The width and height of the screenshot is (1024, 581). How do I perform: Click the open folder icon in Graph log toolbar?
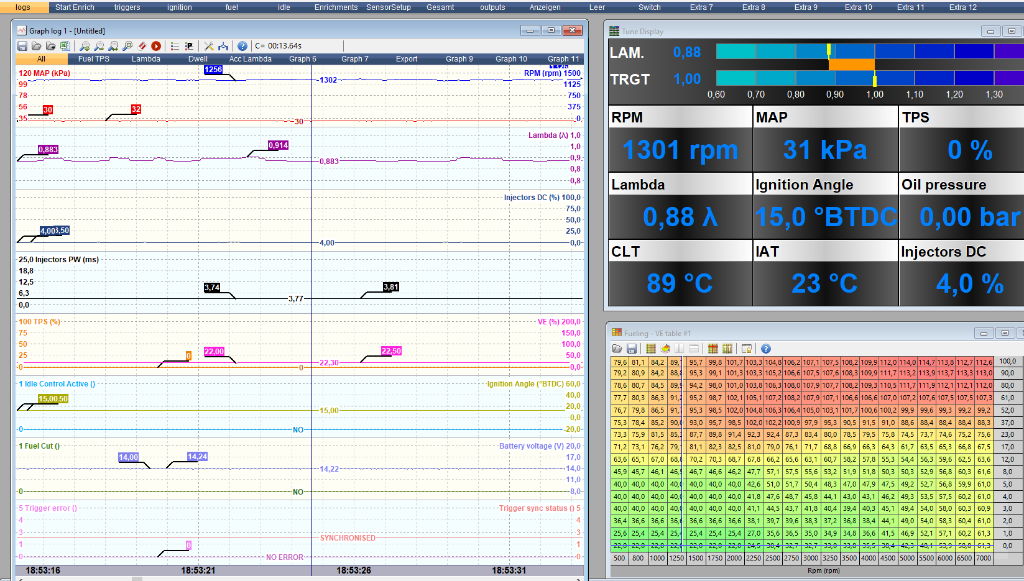tap(36, 46)
